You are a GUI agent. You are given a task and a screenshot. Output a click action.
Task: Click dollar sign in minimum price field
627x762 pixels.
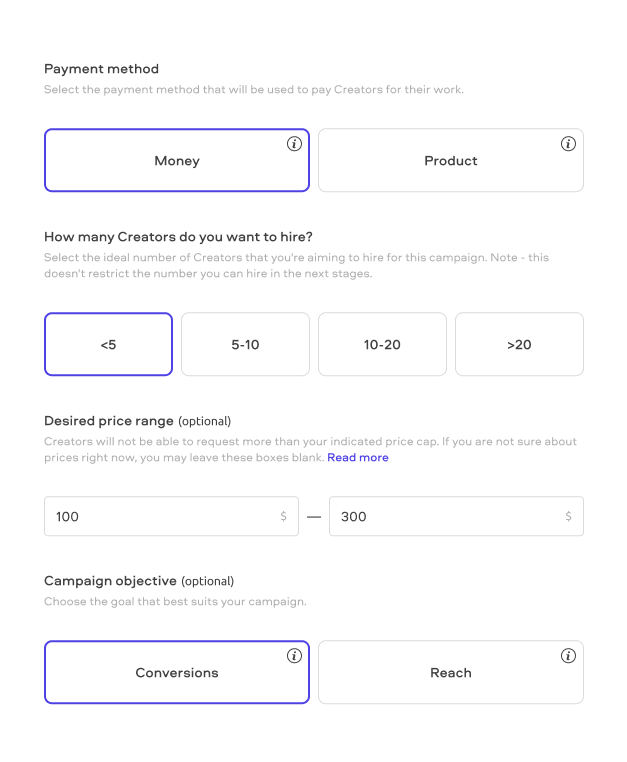click(284, 517)
